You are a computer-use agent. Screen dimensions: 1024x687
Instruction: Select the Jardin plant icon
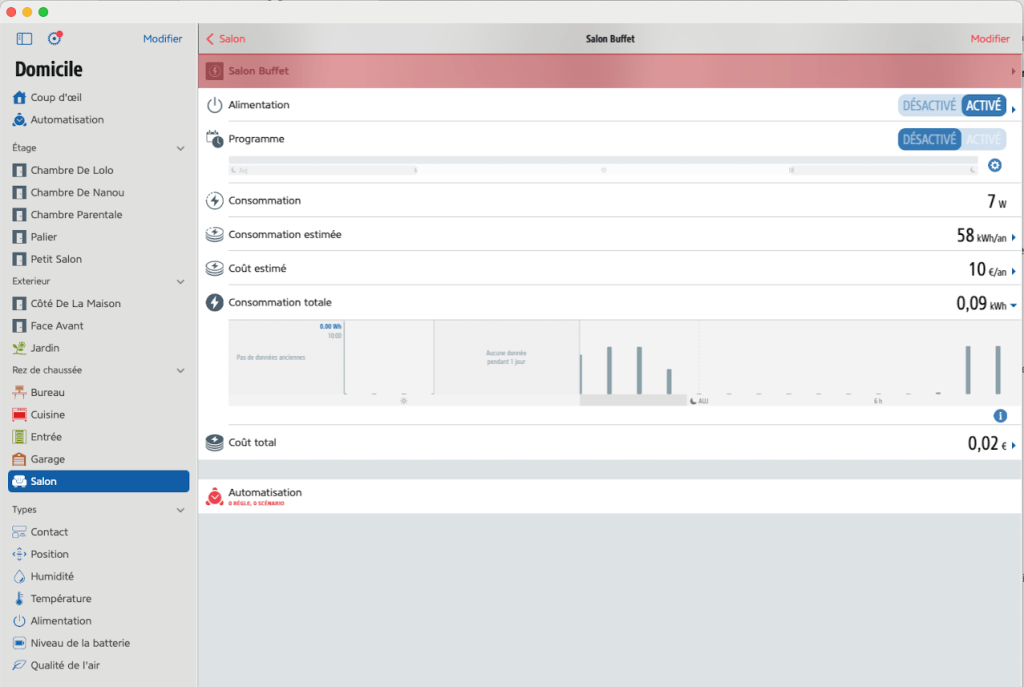pos(19,348)
